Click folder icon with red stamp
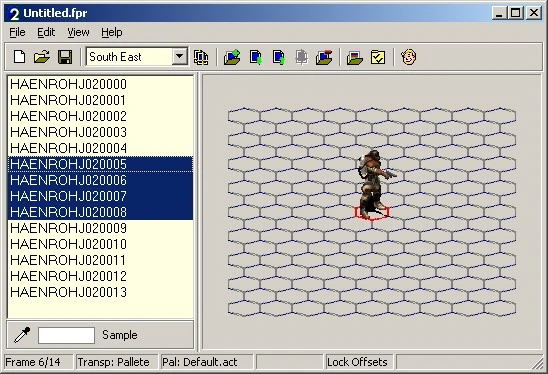The width and height of the screenshot is (548, 374). [x=324, y=57]
